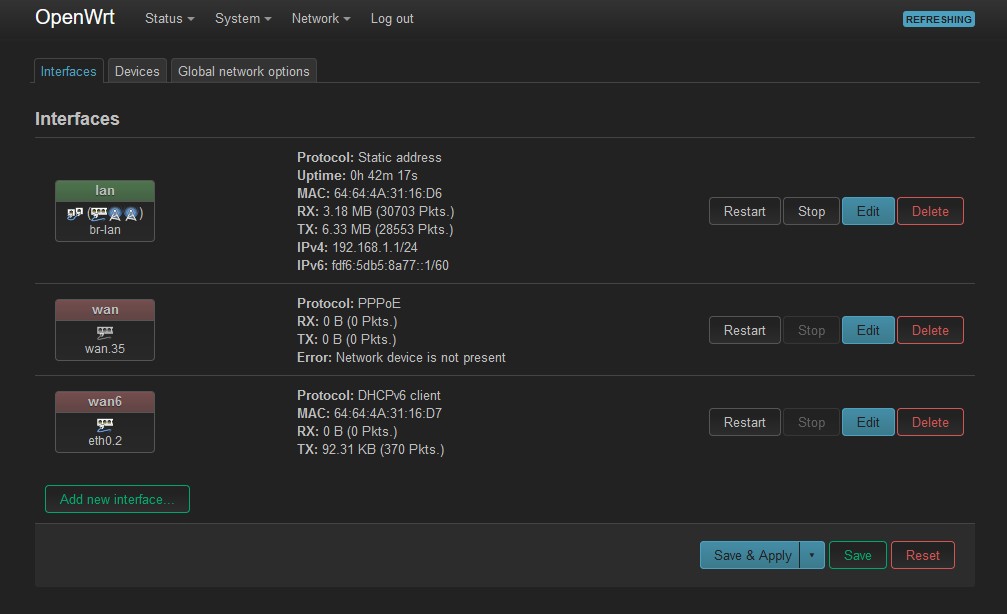Click Protocol: PPPoE text
Screen dimensions: 1007x614
point(349,303)
